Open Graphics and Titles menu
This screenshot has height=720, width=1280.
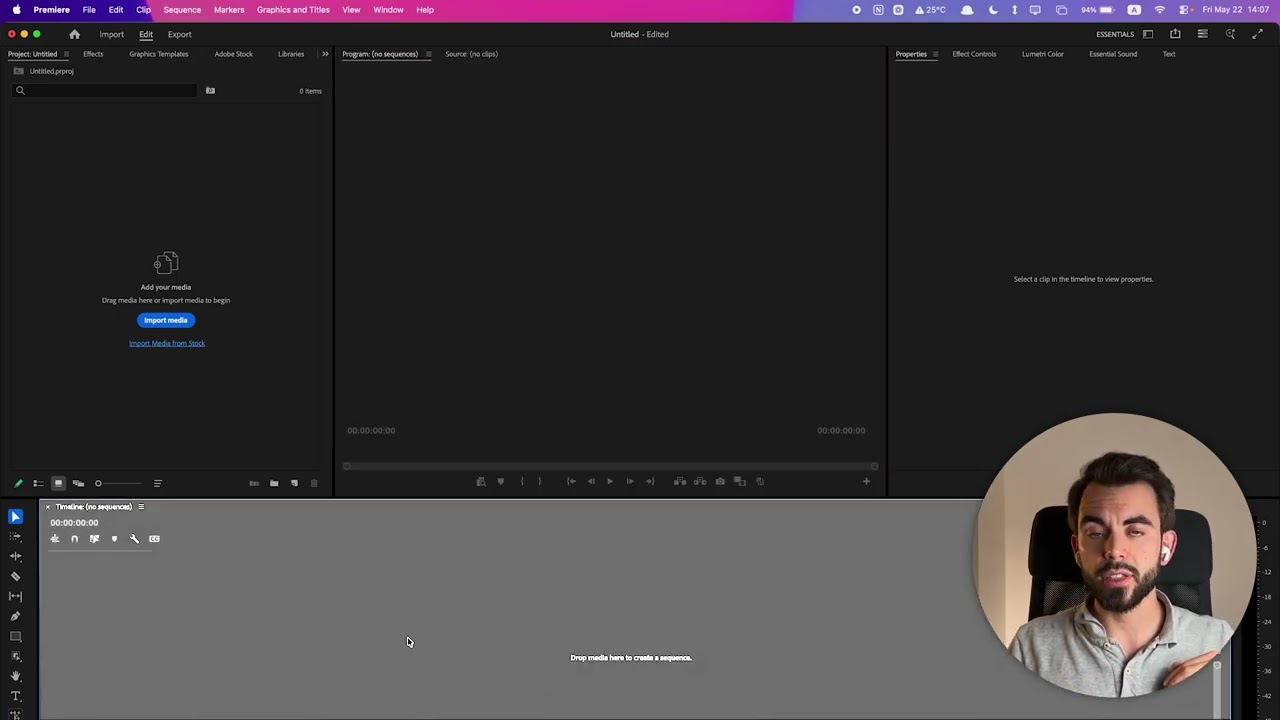[293, 10]
